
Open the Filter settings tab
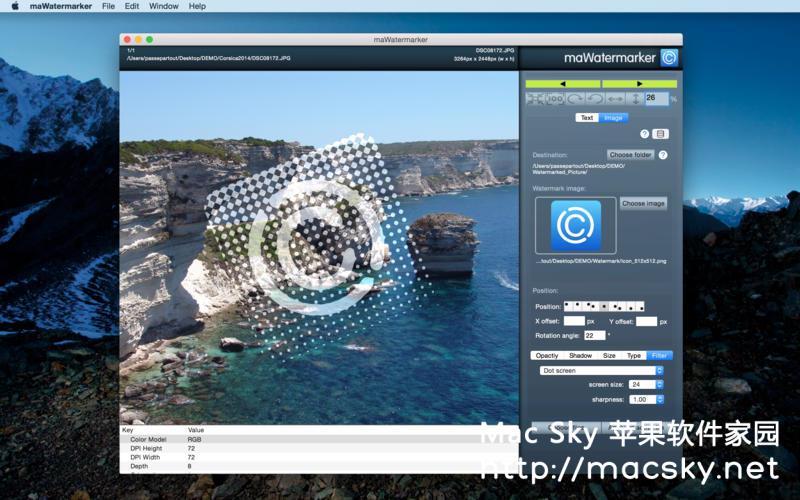tap(659, 355)
